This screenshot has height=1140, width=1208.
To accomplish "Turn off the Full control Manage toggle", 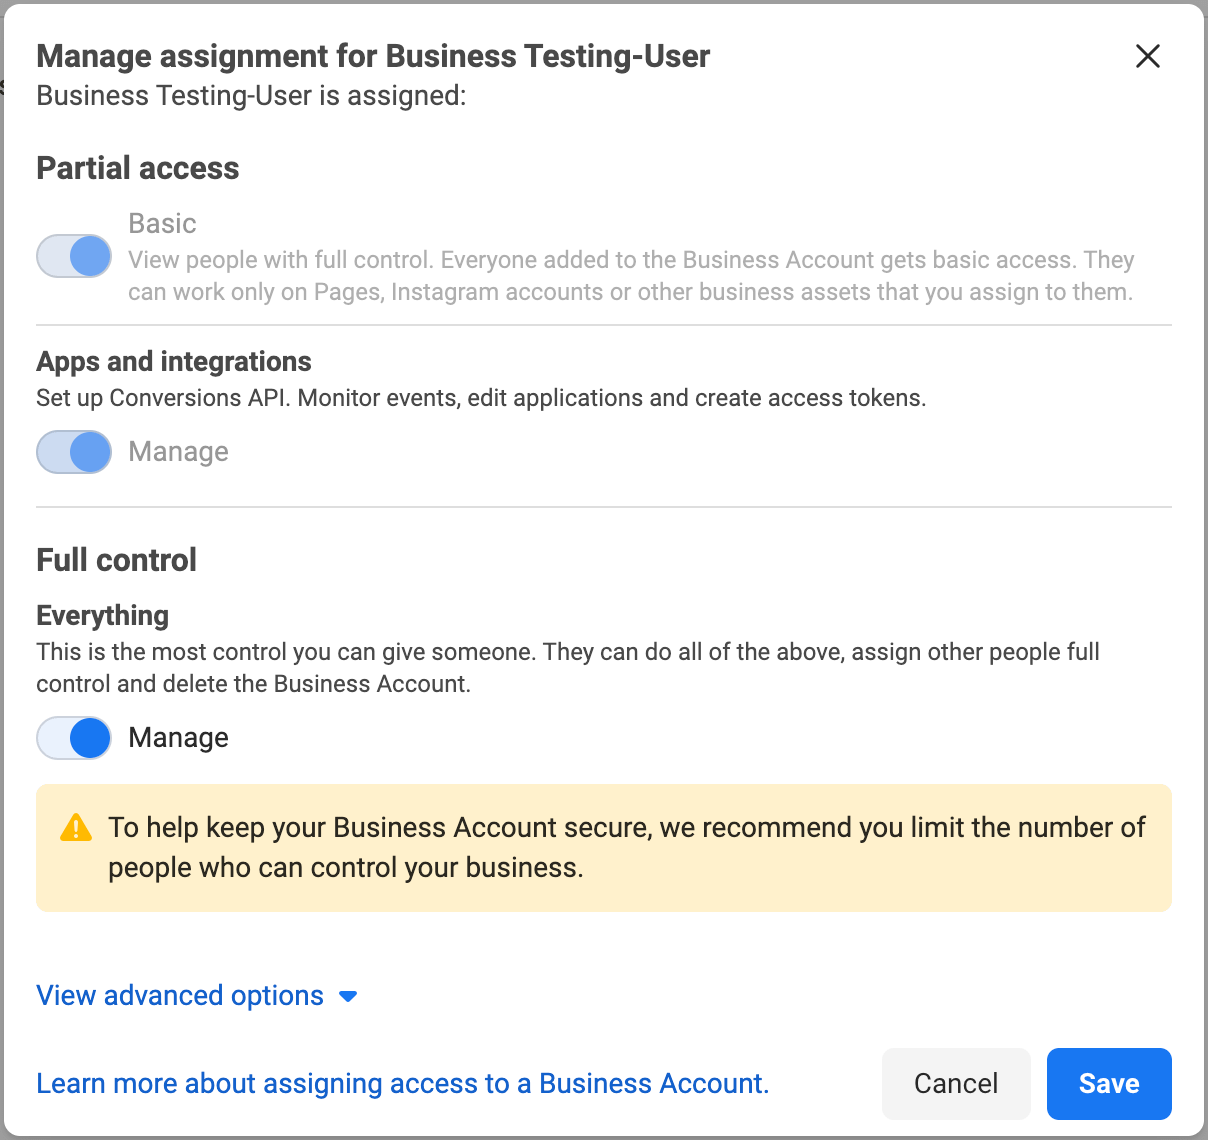I will (74, 738).
